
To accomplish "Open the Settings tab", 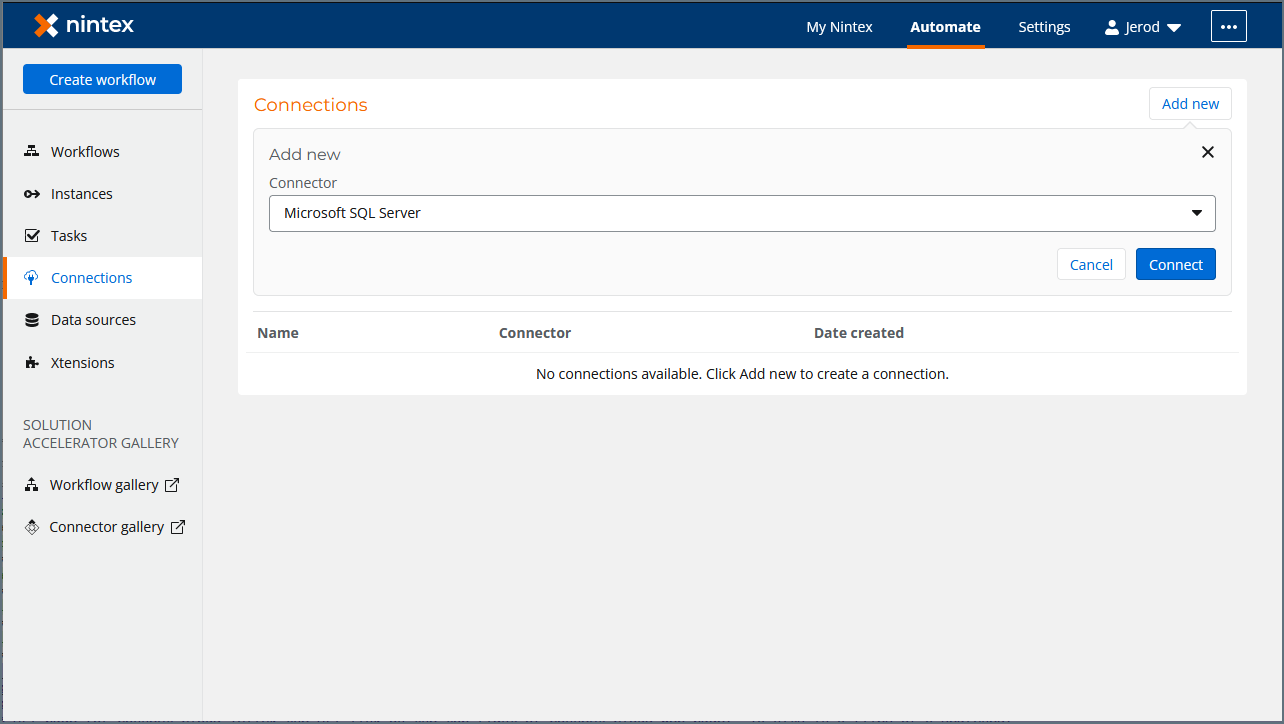I will pyautogui.click(x=1044, y=27).
